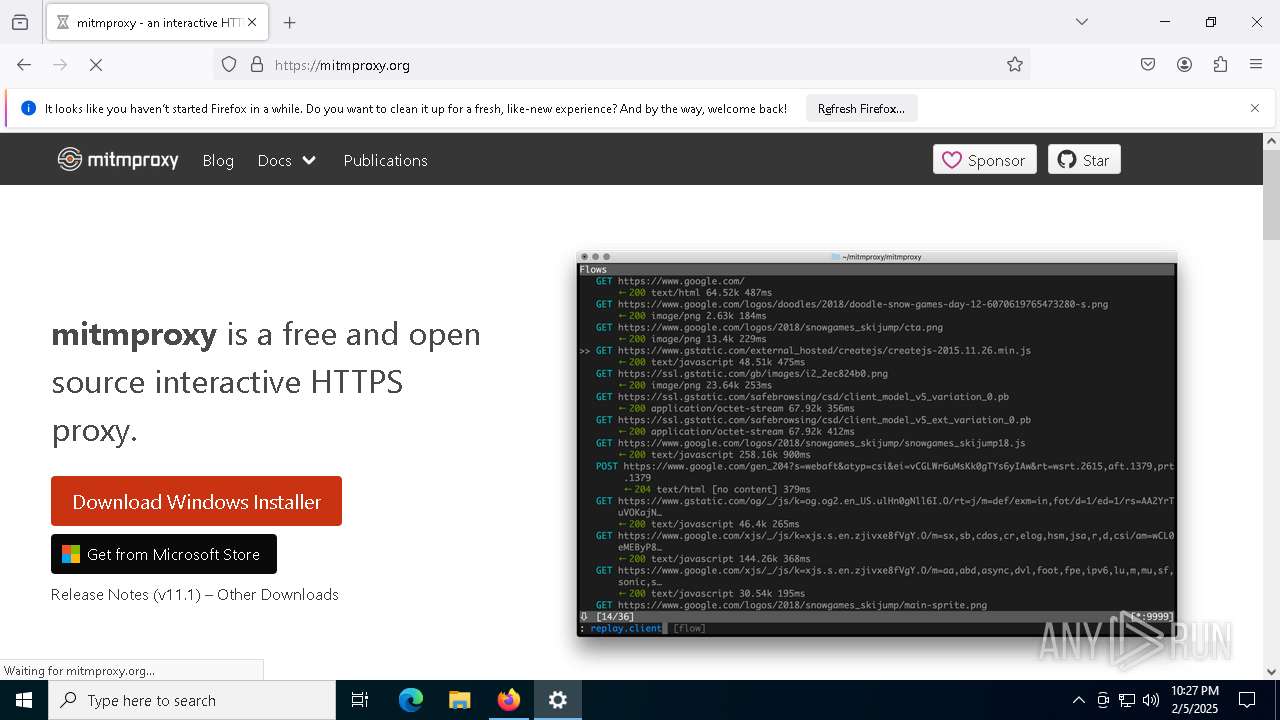1280x720 pixels.
Task: Open Firefox application menu
Action: click(1256, 65)
